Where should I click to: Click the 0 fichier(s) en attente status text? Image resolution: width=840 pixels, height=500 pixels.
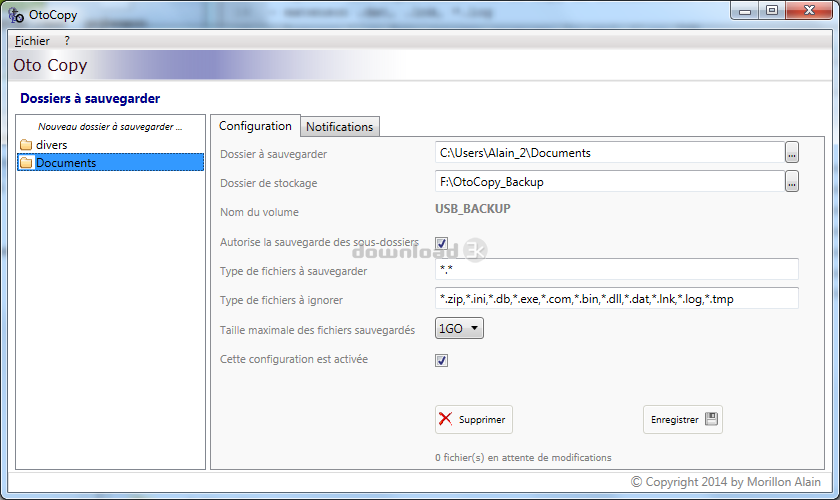tap(523, 458)
